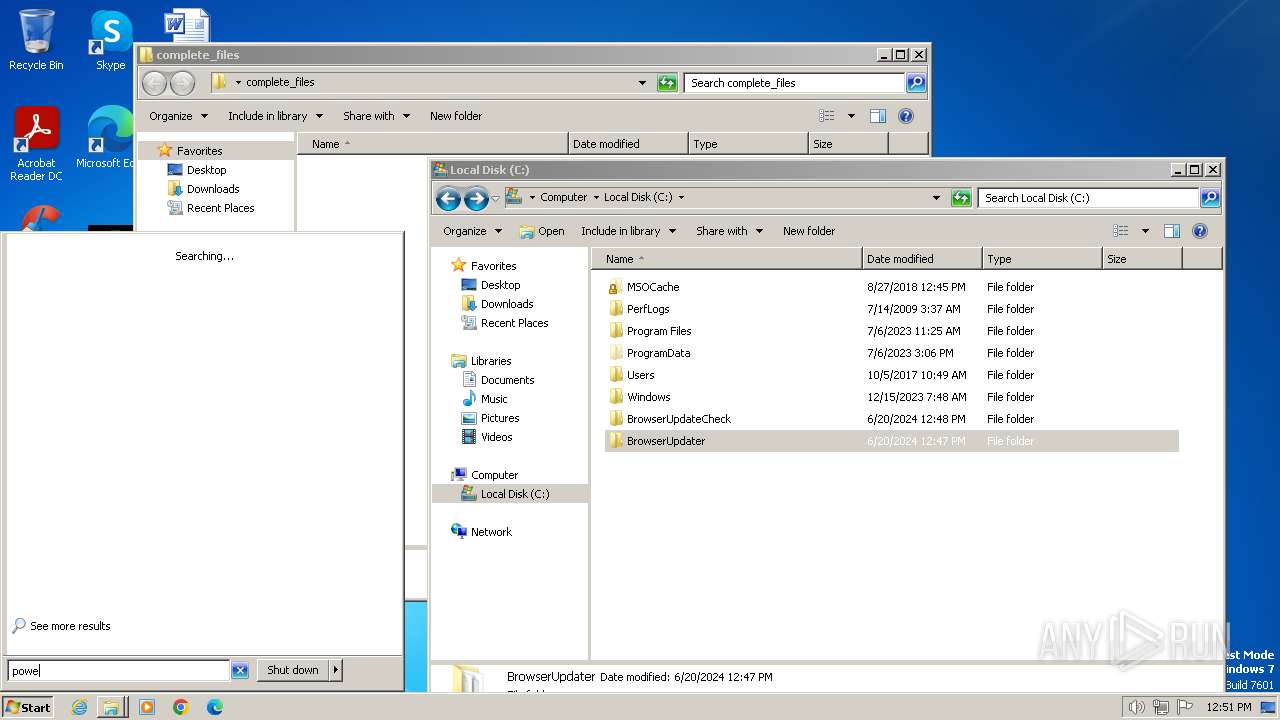This screenshot has width=1280, height=720.
Task: Click the Search Local Disk (C:) field
Action: pos(1088,198)
